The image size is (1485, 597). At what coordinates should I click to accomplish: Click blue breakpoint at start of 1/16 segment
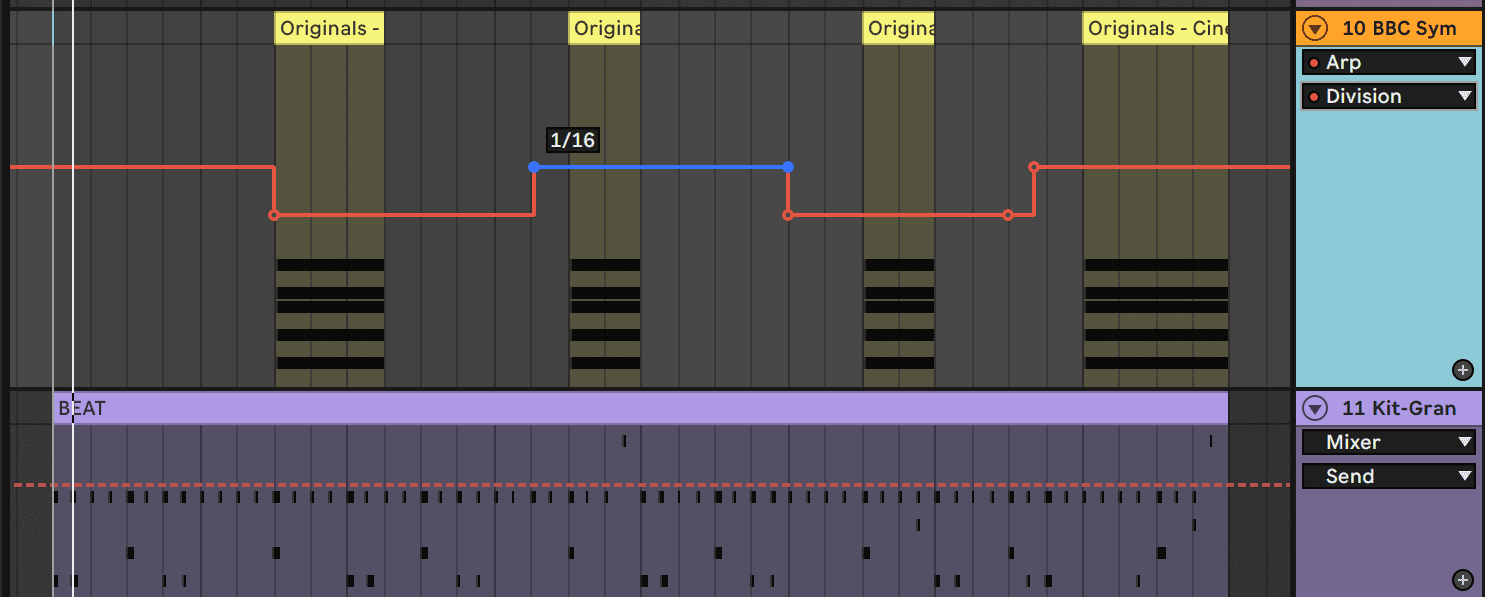[533, 167]
